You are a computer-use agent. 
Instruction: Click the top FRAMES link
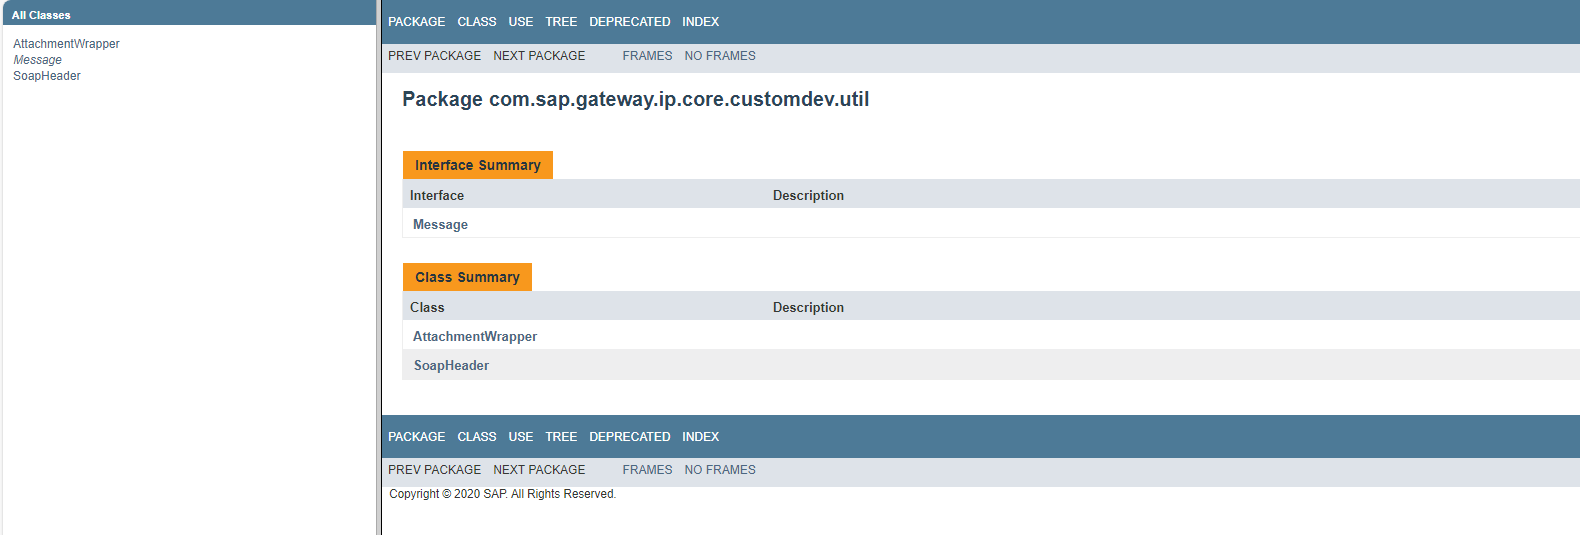coord(647,56)
